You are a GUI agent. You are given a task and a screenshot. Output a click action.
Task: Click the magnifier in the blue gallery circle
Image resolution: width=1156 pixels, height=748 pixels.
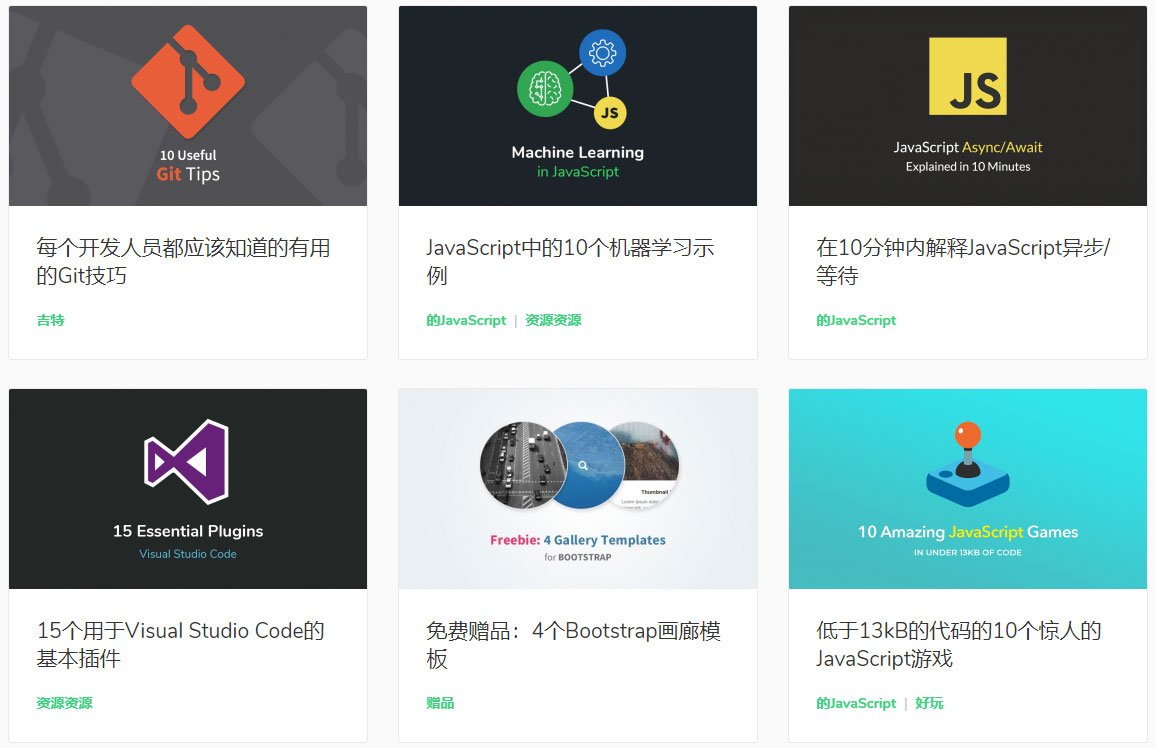click(x=582, y=466)
